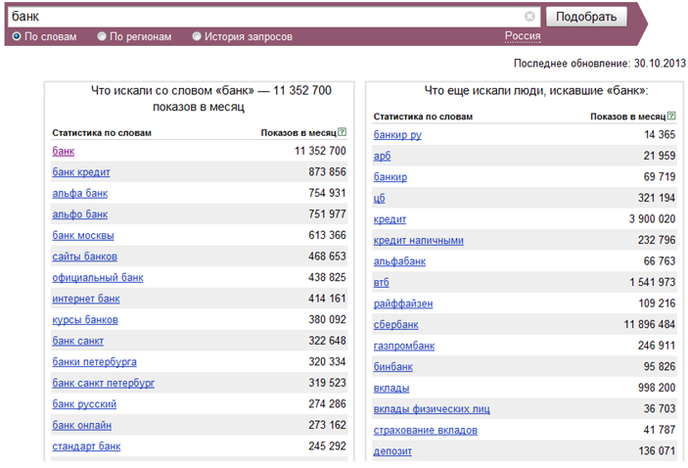The image size is (688, 468).
Task: Open the 'банкир ру' related query link
Action: [x=398, y=135]
